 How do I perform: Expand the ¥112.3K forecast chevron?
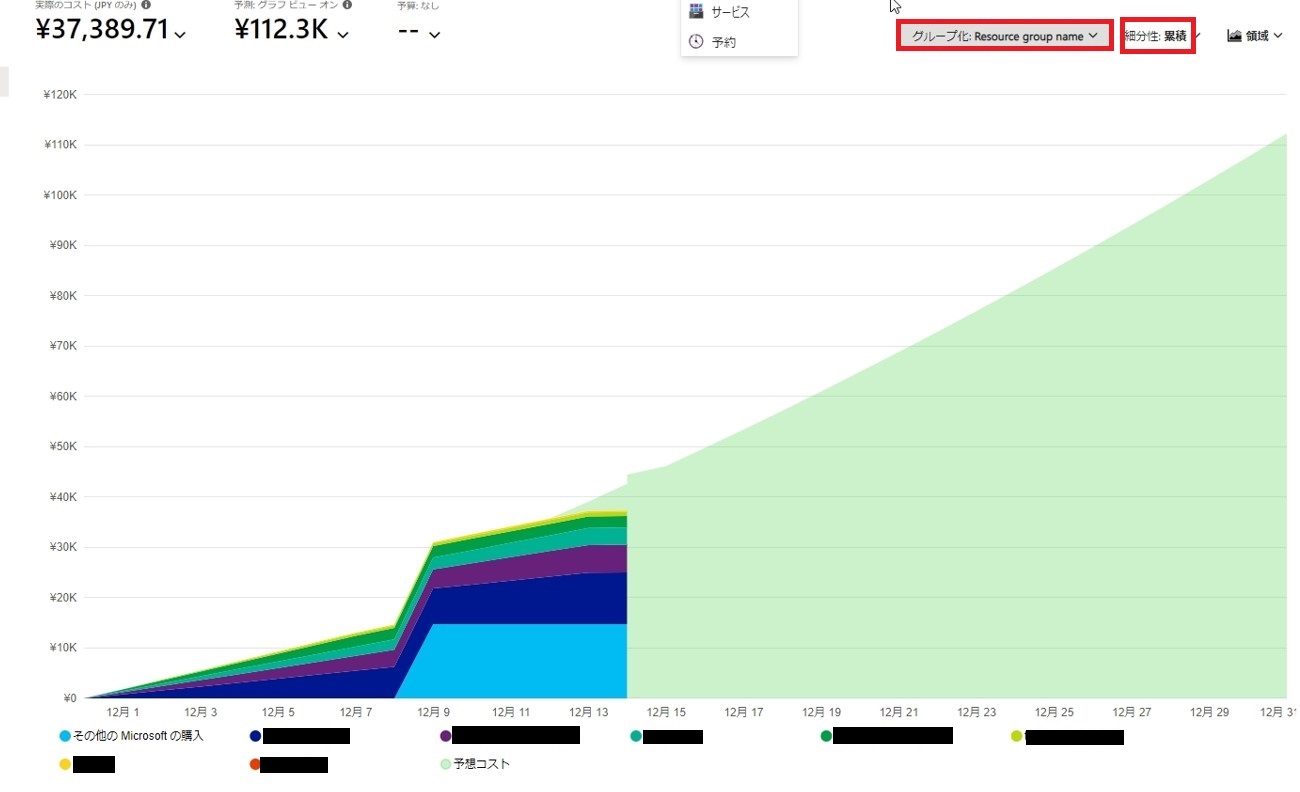(343, 35)
